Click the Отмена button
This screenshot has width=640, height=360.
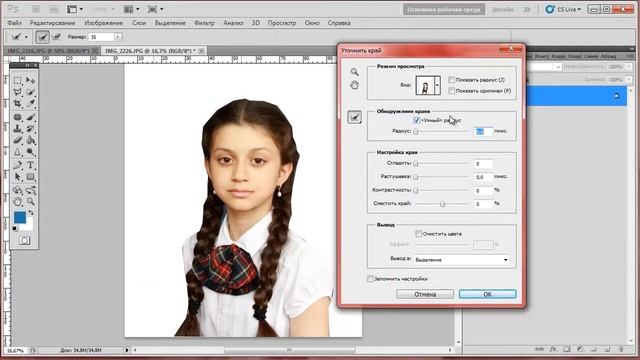[x=425, y=294]
